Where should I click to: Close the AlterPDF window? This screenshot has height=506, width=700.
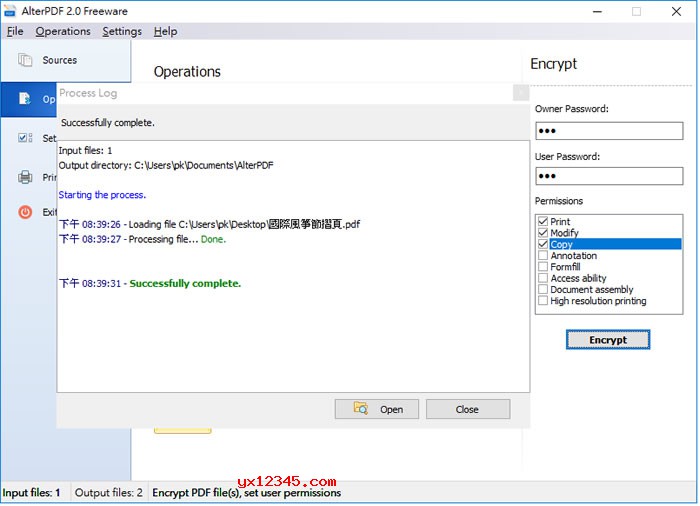tap(676, 12)
